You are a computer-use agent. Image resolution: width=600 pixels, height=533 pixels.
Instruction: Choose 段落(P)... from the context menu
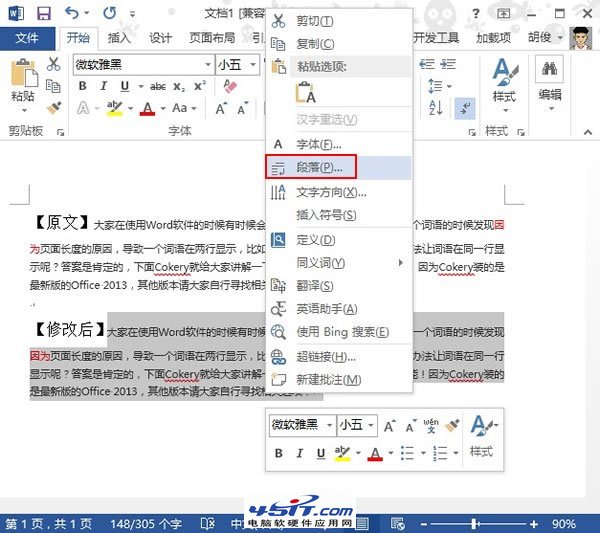[338, 167]
